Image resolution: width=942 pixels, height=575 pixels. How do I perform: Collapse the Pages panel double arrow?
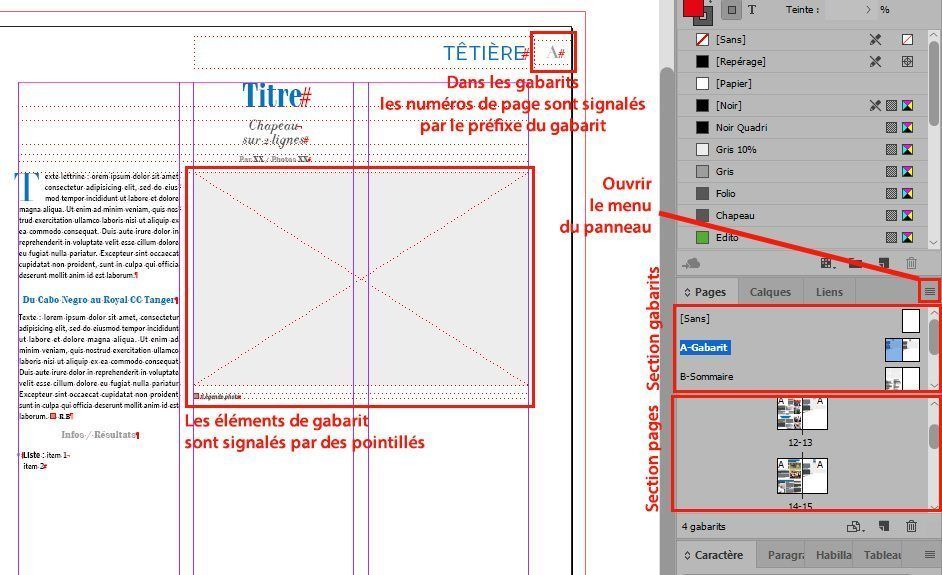[x=687, y=293]
